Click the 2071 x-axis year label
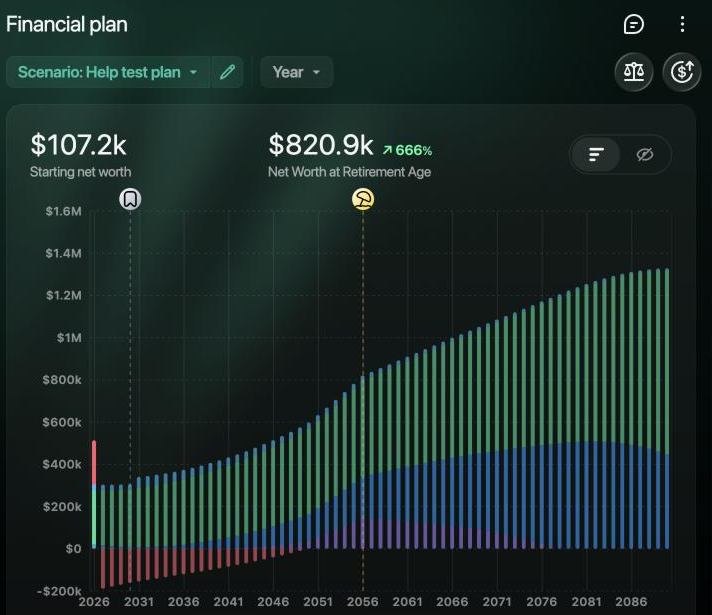 pyautogui.click(x=497, y=602)
